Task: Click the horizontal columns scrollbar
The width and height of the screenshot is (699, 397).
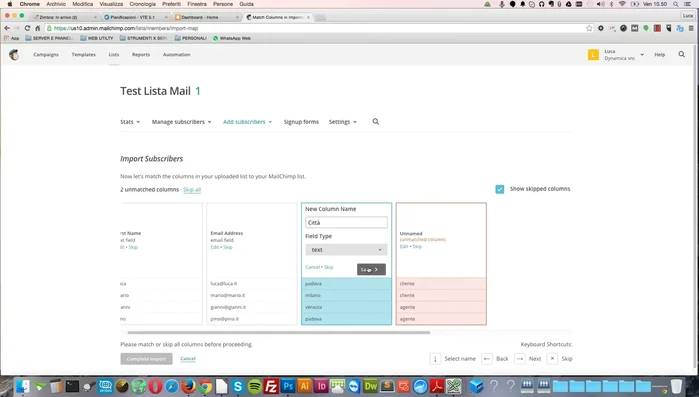Action: click(279, 332)
